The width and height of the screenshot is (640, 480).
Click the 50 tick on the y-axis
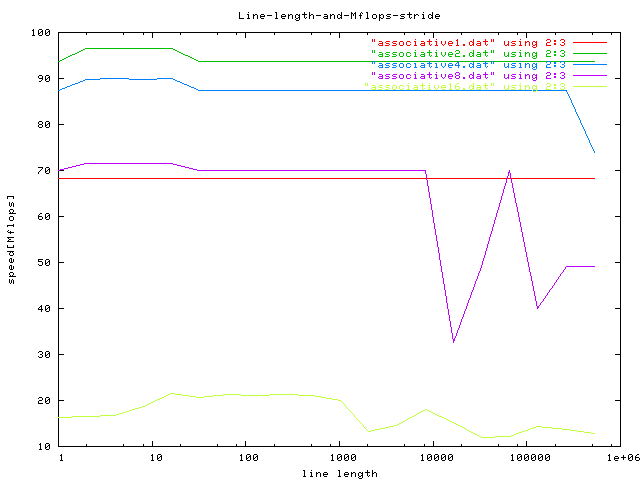point(43,262)
